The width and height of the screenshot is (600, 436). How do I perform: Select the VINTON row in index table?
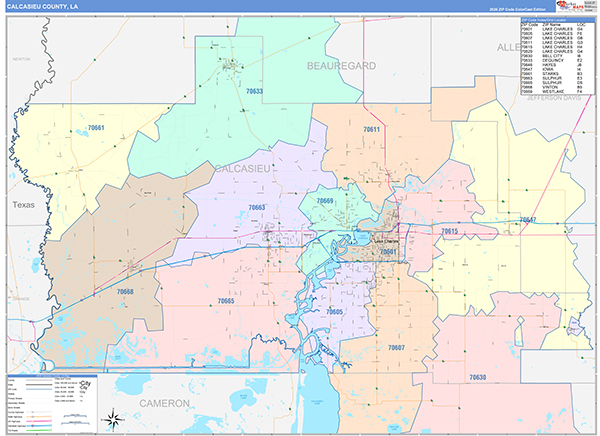coord(558,87)
